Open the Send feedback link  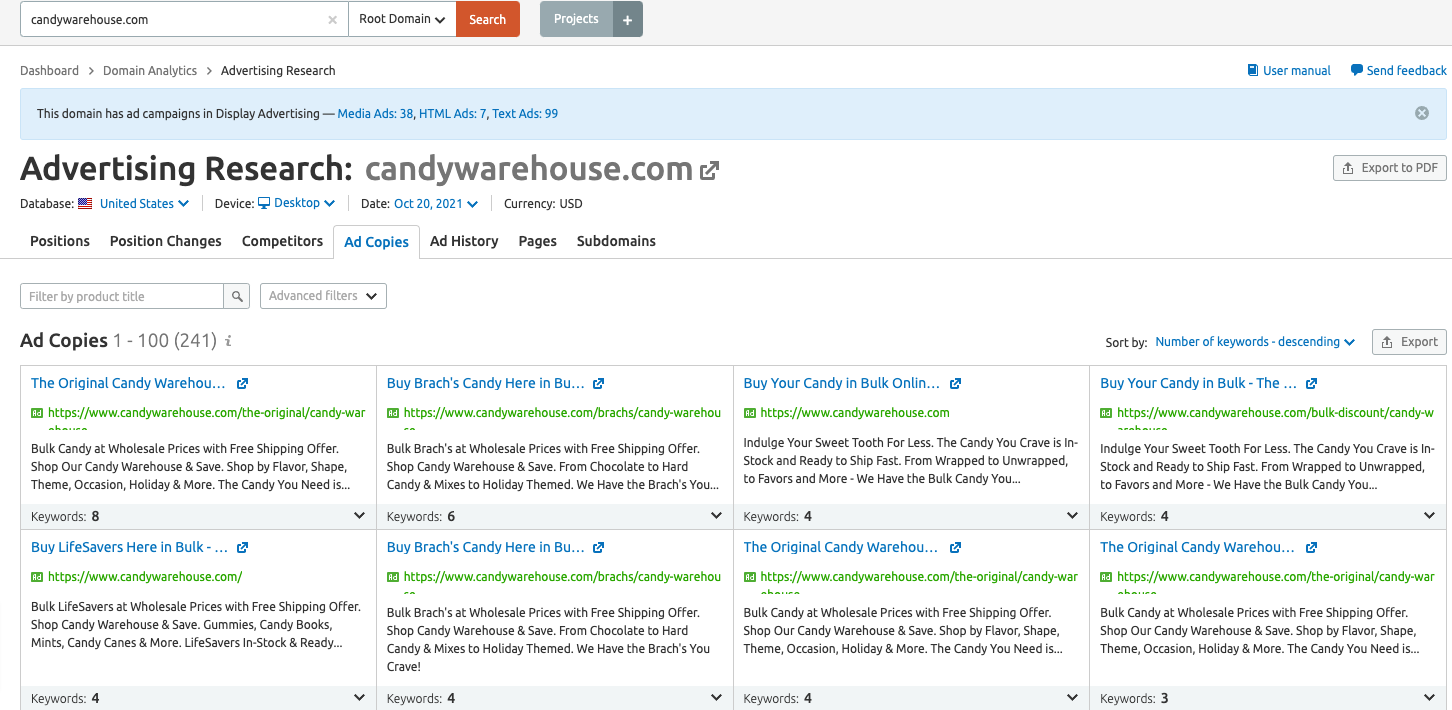coord(1398,71)
